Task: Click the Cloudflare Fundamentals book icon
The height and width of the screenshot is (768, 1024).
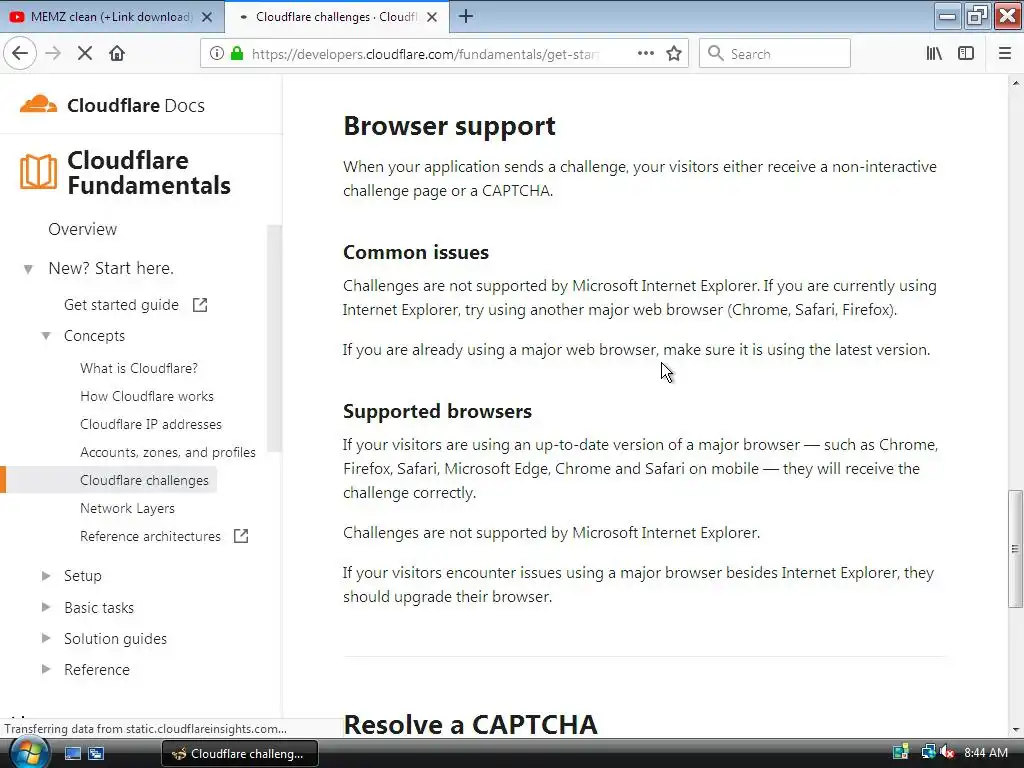Action: pos(38,172)
